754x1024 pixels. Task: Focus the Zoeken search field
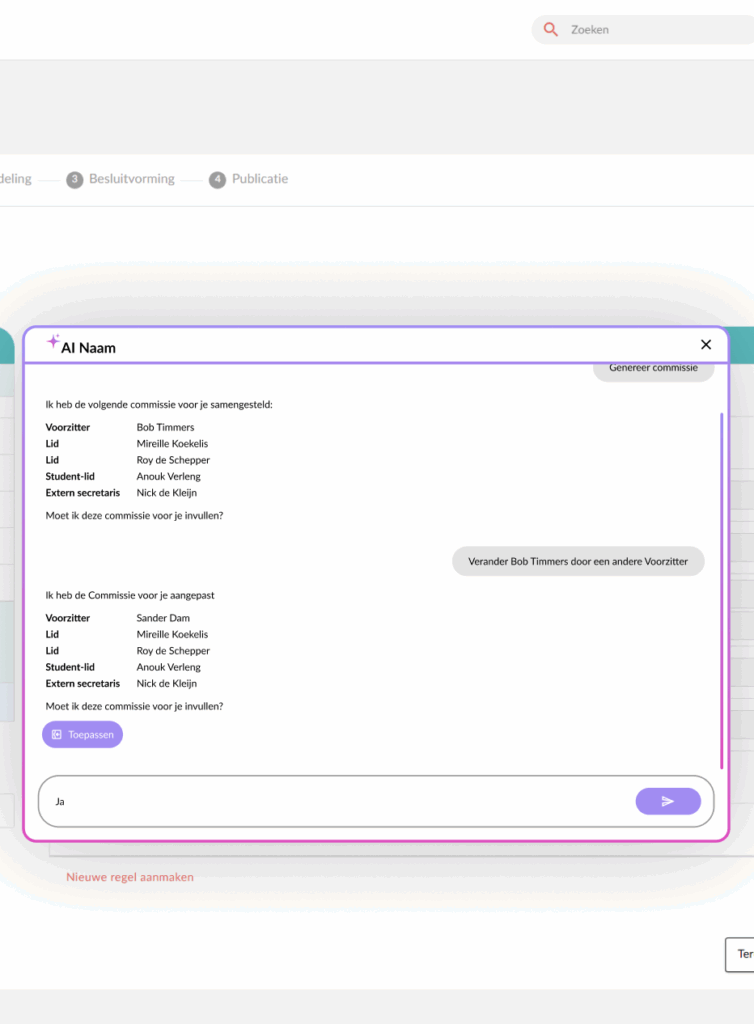650,30
